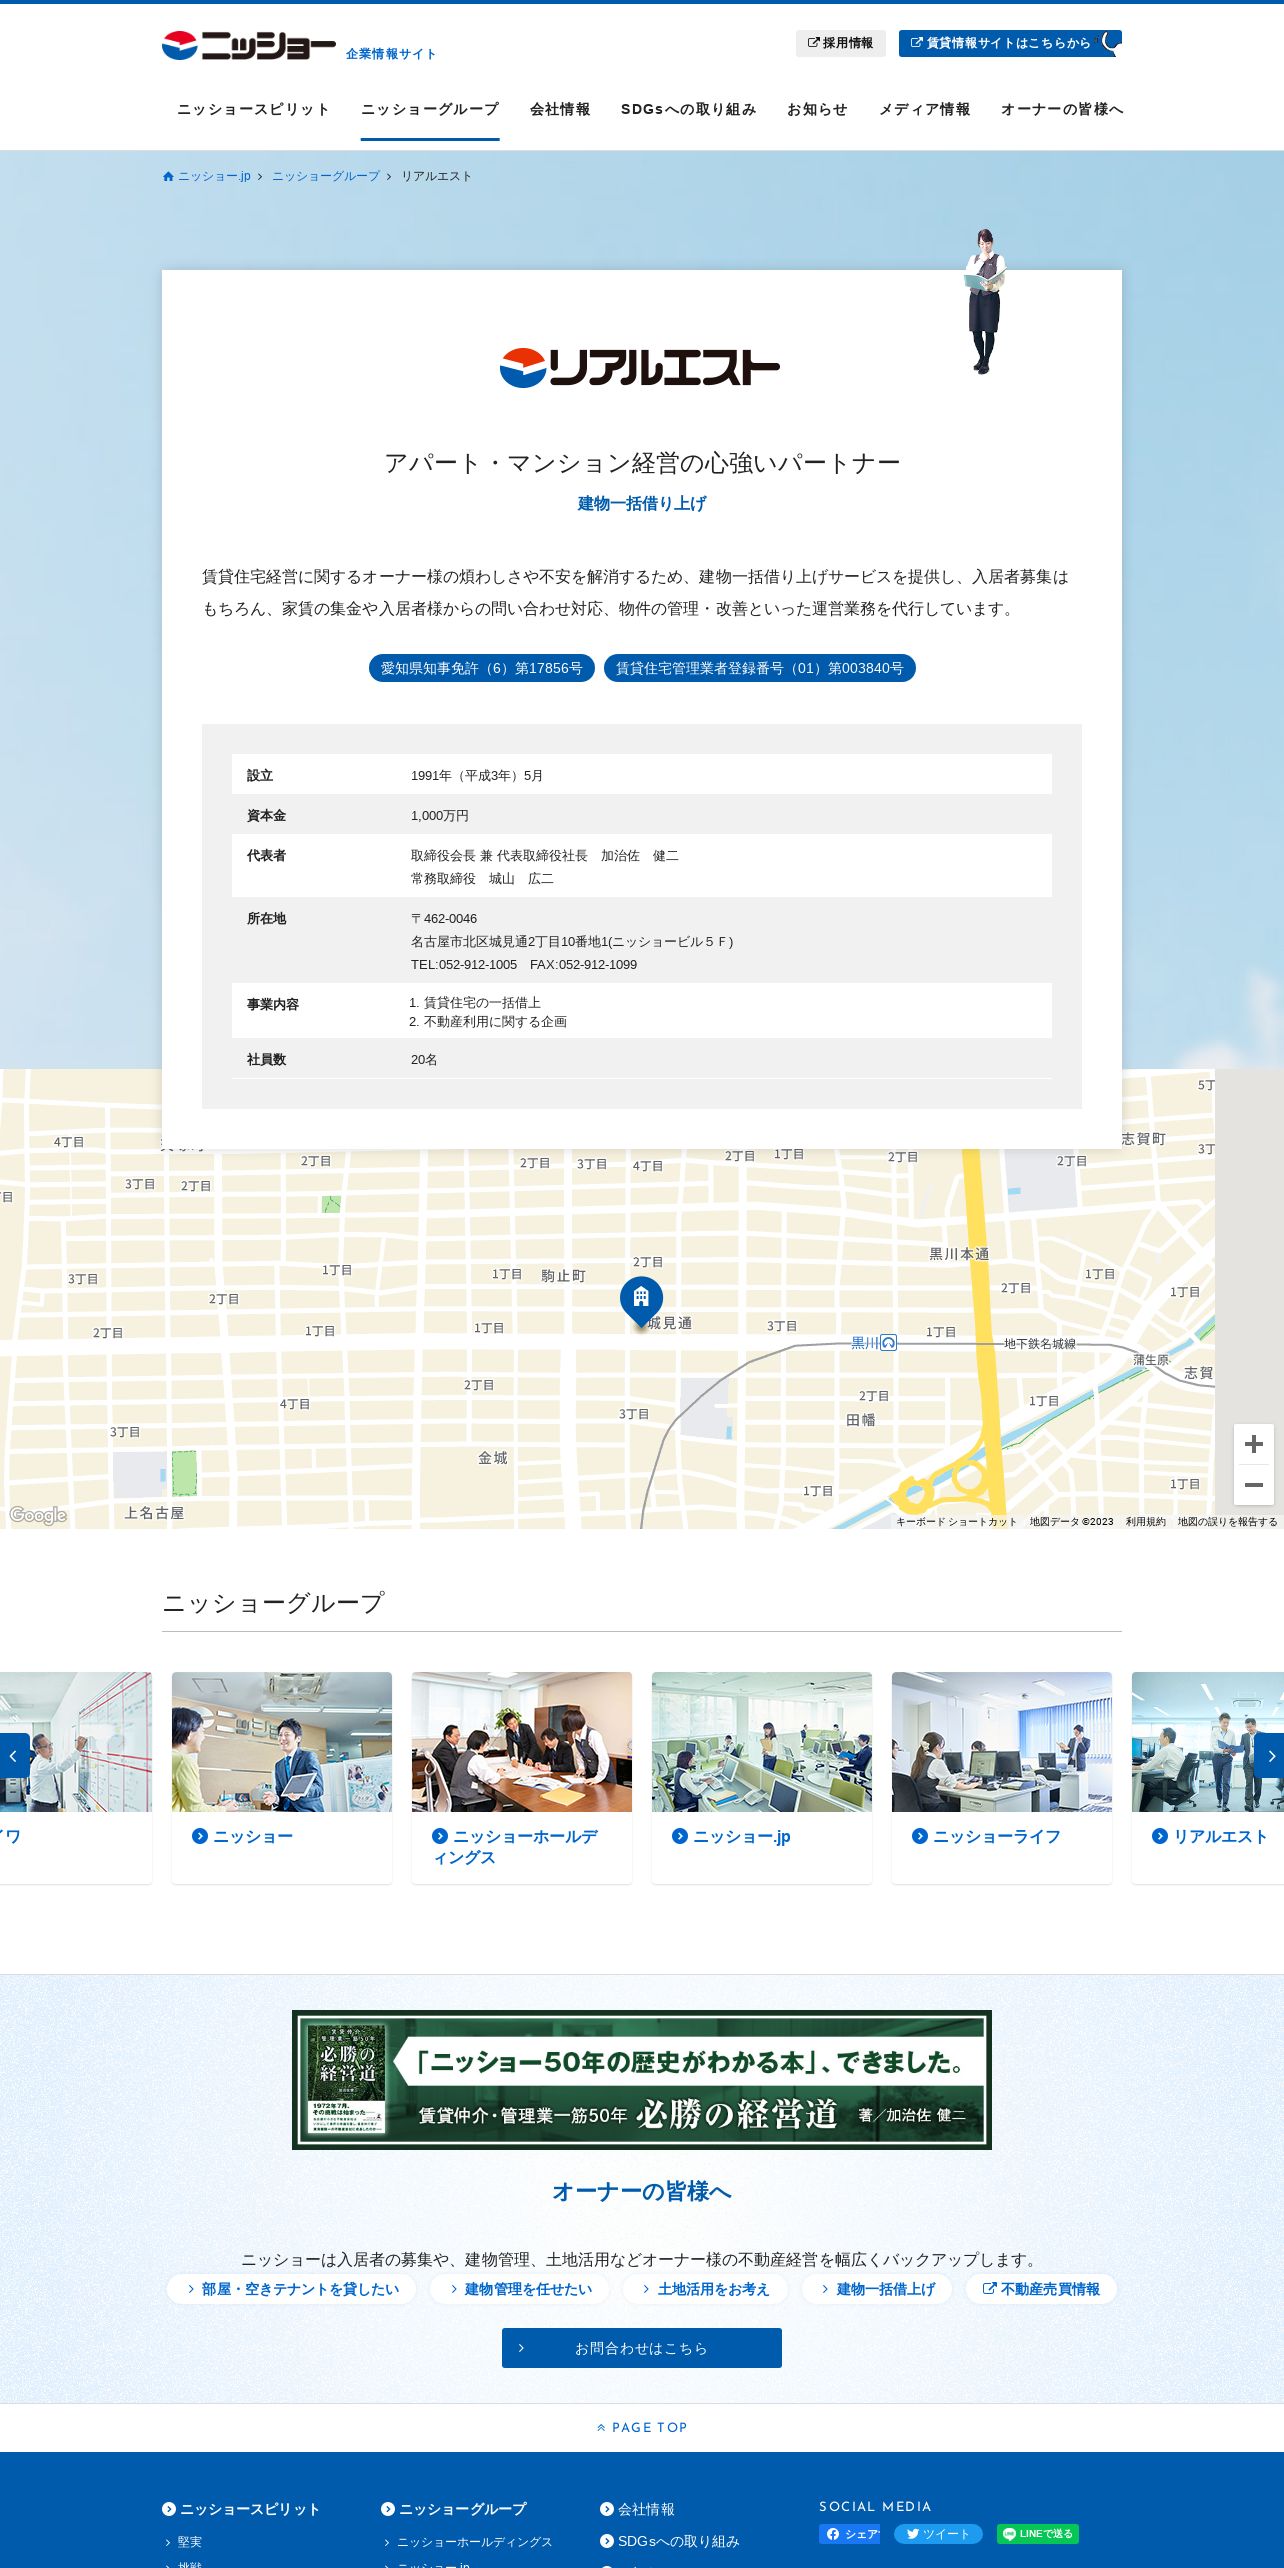Click the 黒川 subway station icon on the map

(888, 1343)
